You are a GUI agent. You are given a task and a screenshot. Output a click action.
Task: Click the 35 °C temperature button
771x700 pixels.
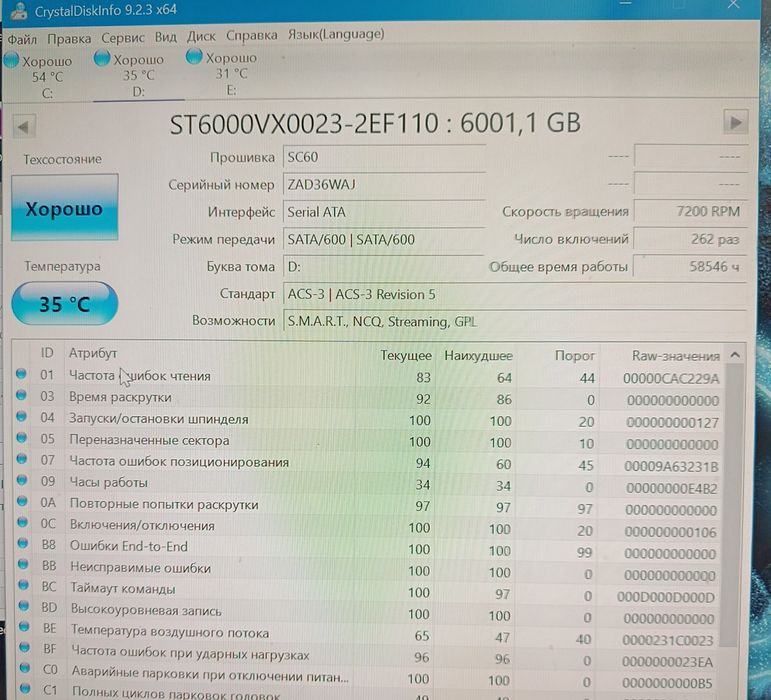point(64,303)
